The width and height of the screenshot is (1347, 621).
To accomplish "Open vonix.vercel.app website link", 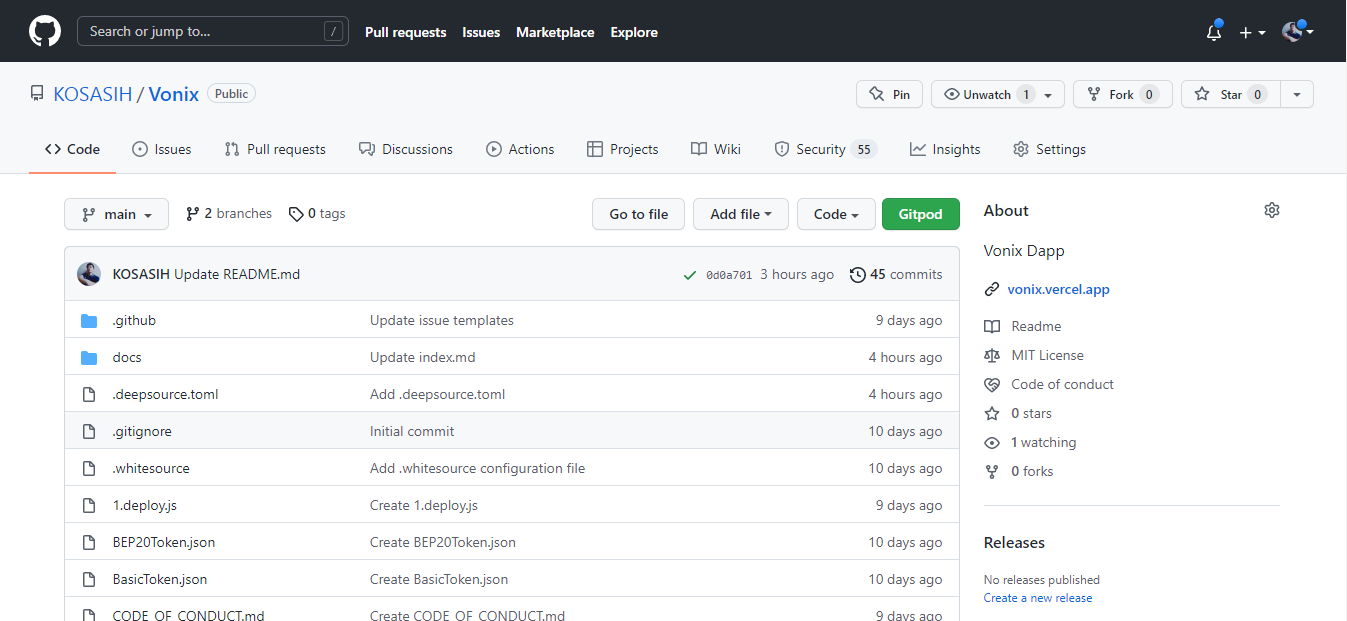I will (1059, 289).
